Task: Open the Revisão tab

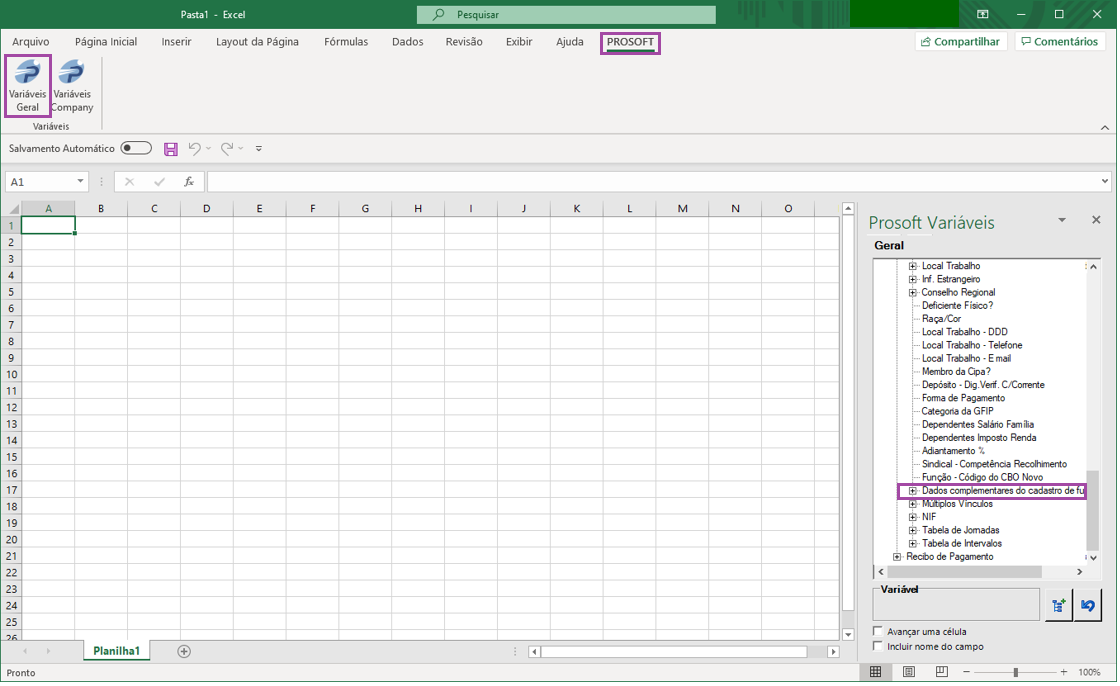Action: point(464,41)
